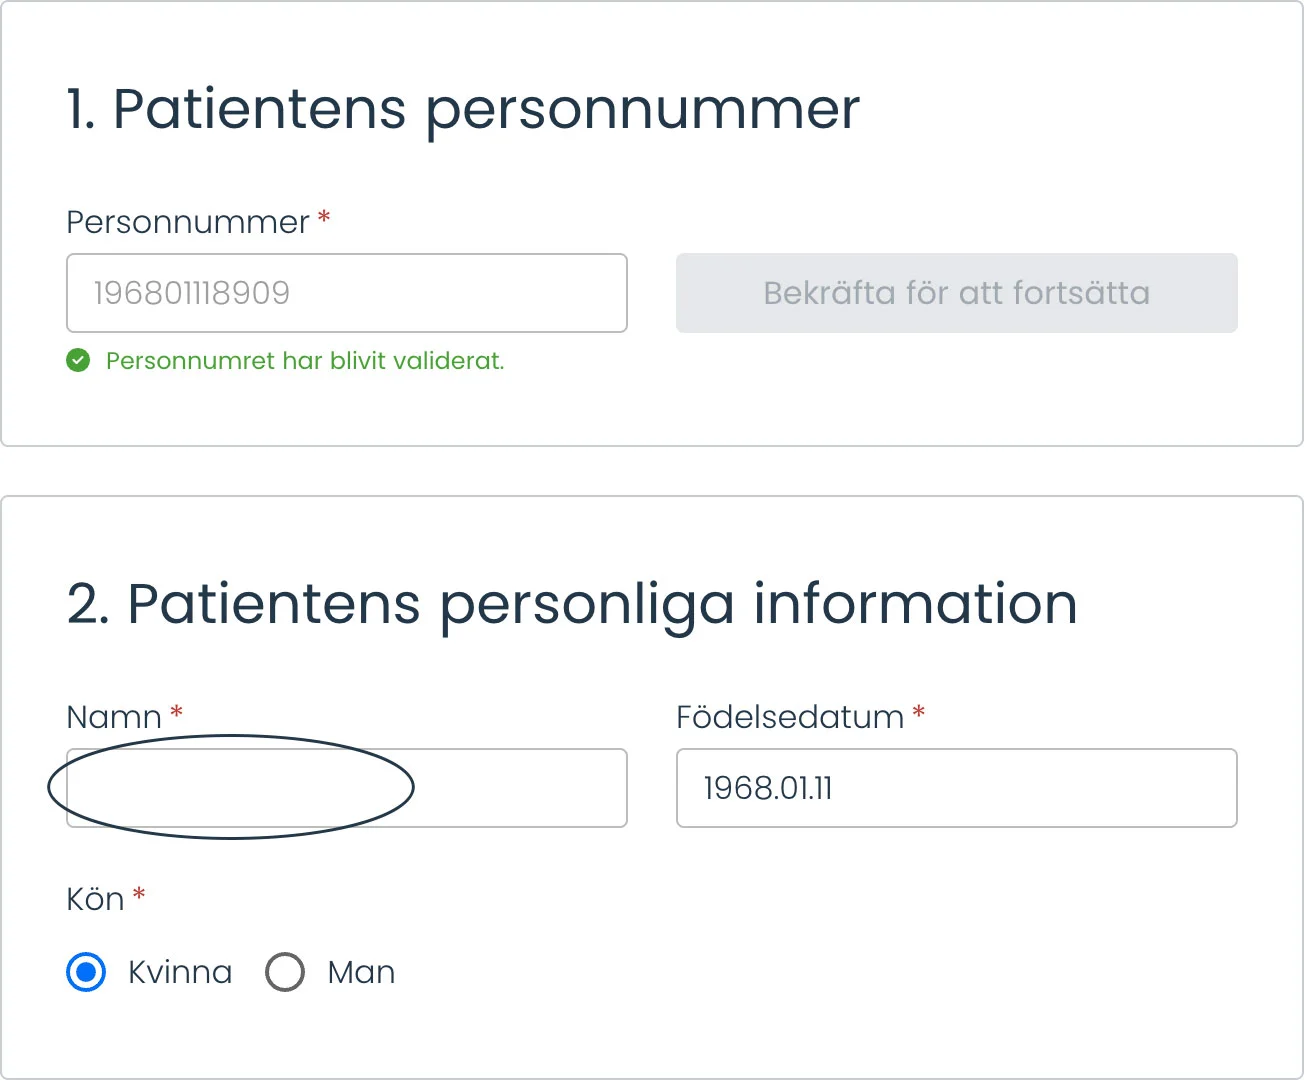Click the green validation checkmark icon
This screenshot has height=1080, width=1304.
(78, 360)
